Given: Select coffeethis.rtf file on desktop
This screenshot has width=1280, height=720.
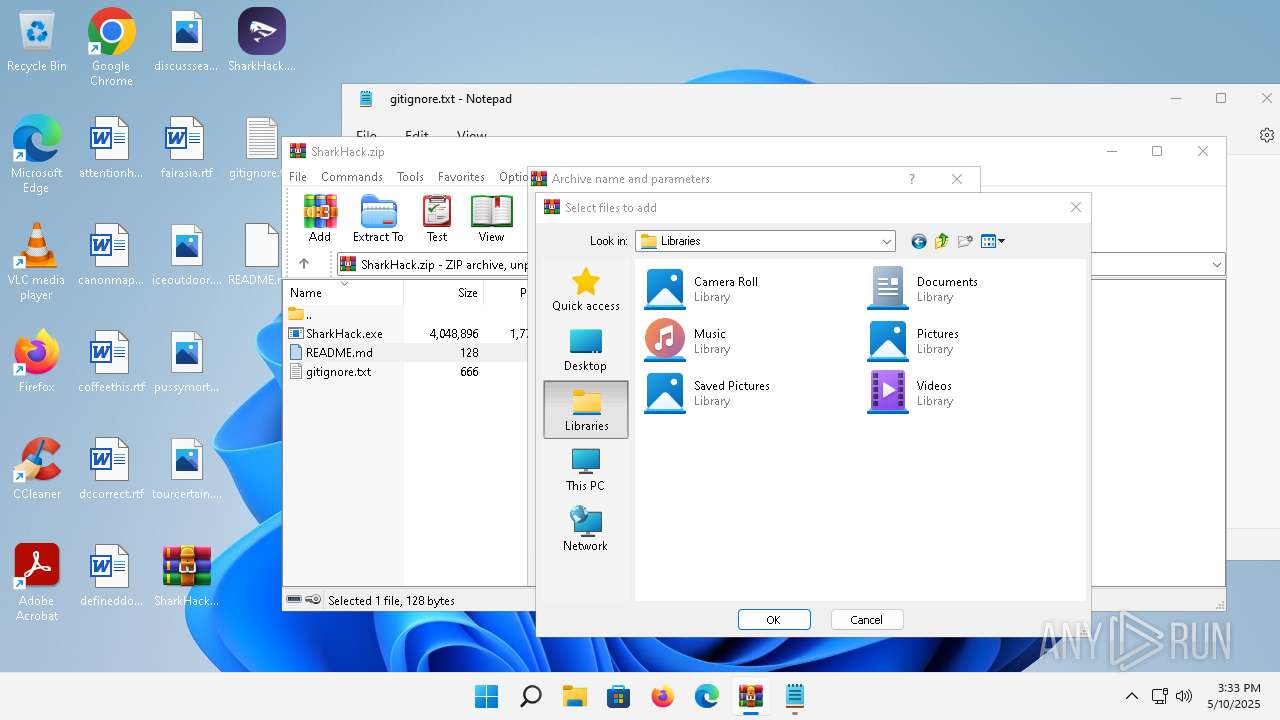Looking at the screenshot, I should coord(111,361).
